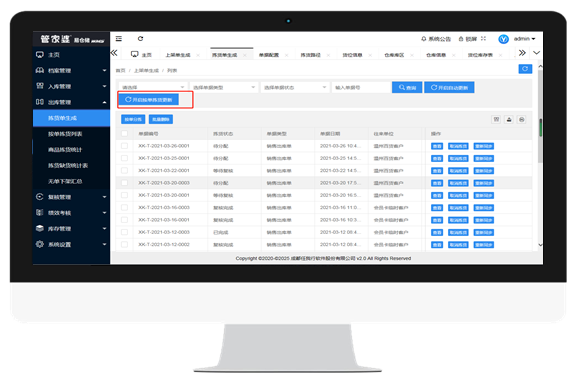Viewport: 576px width, 378px height.
Task: Click the 系统设置 gear icon in the sidebar
Action: point(40,244)
